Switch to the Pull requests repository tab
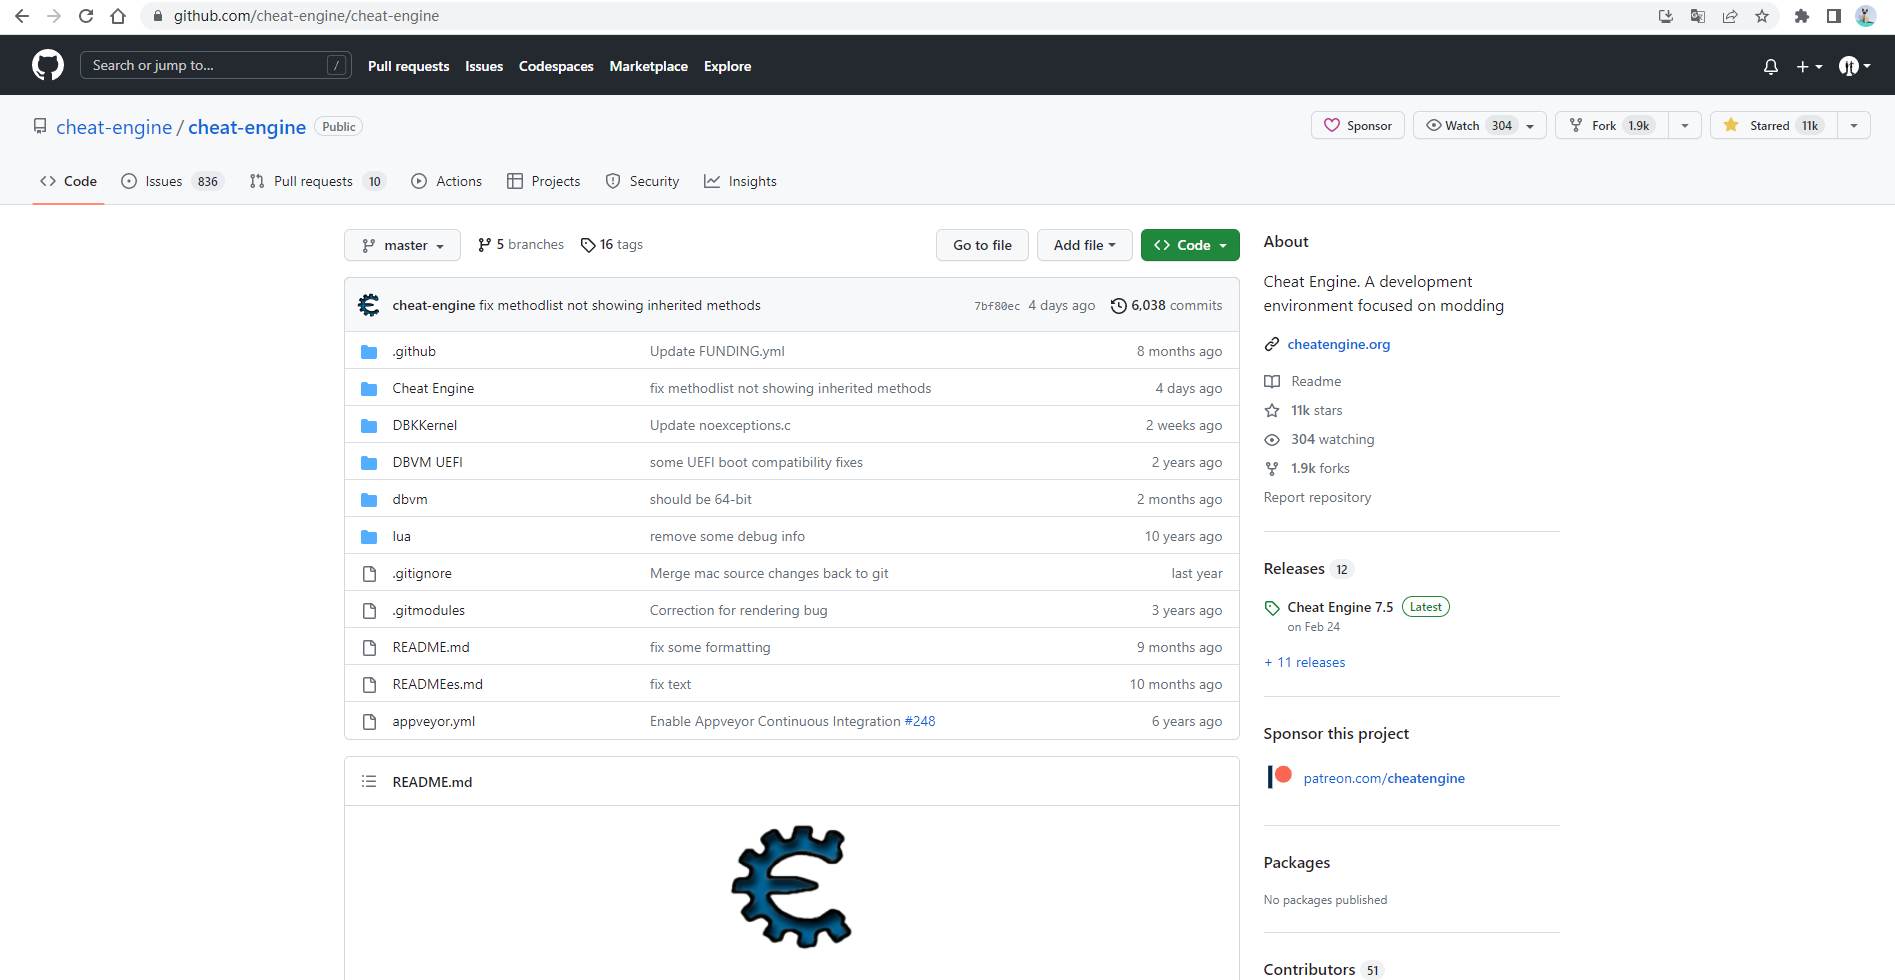 [x=316, y=182]
